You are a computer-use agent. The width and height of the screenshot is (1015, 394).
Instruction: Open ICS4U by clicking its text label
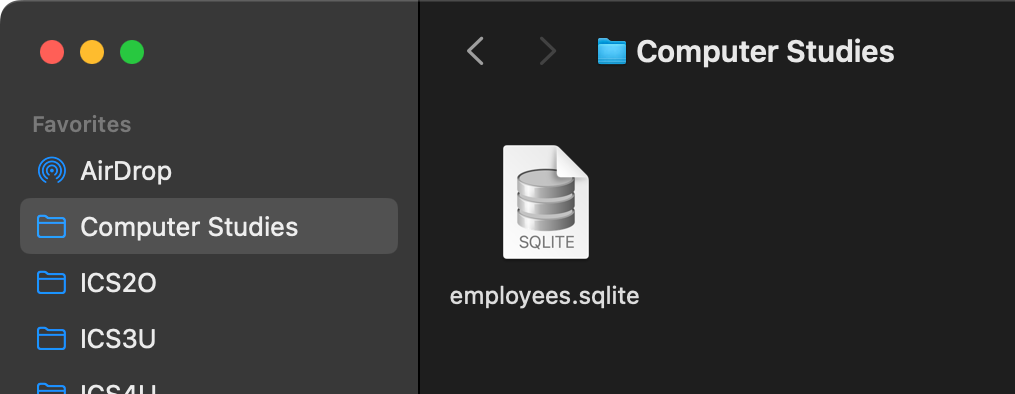point(118,388)
